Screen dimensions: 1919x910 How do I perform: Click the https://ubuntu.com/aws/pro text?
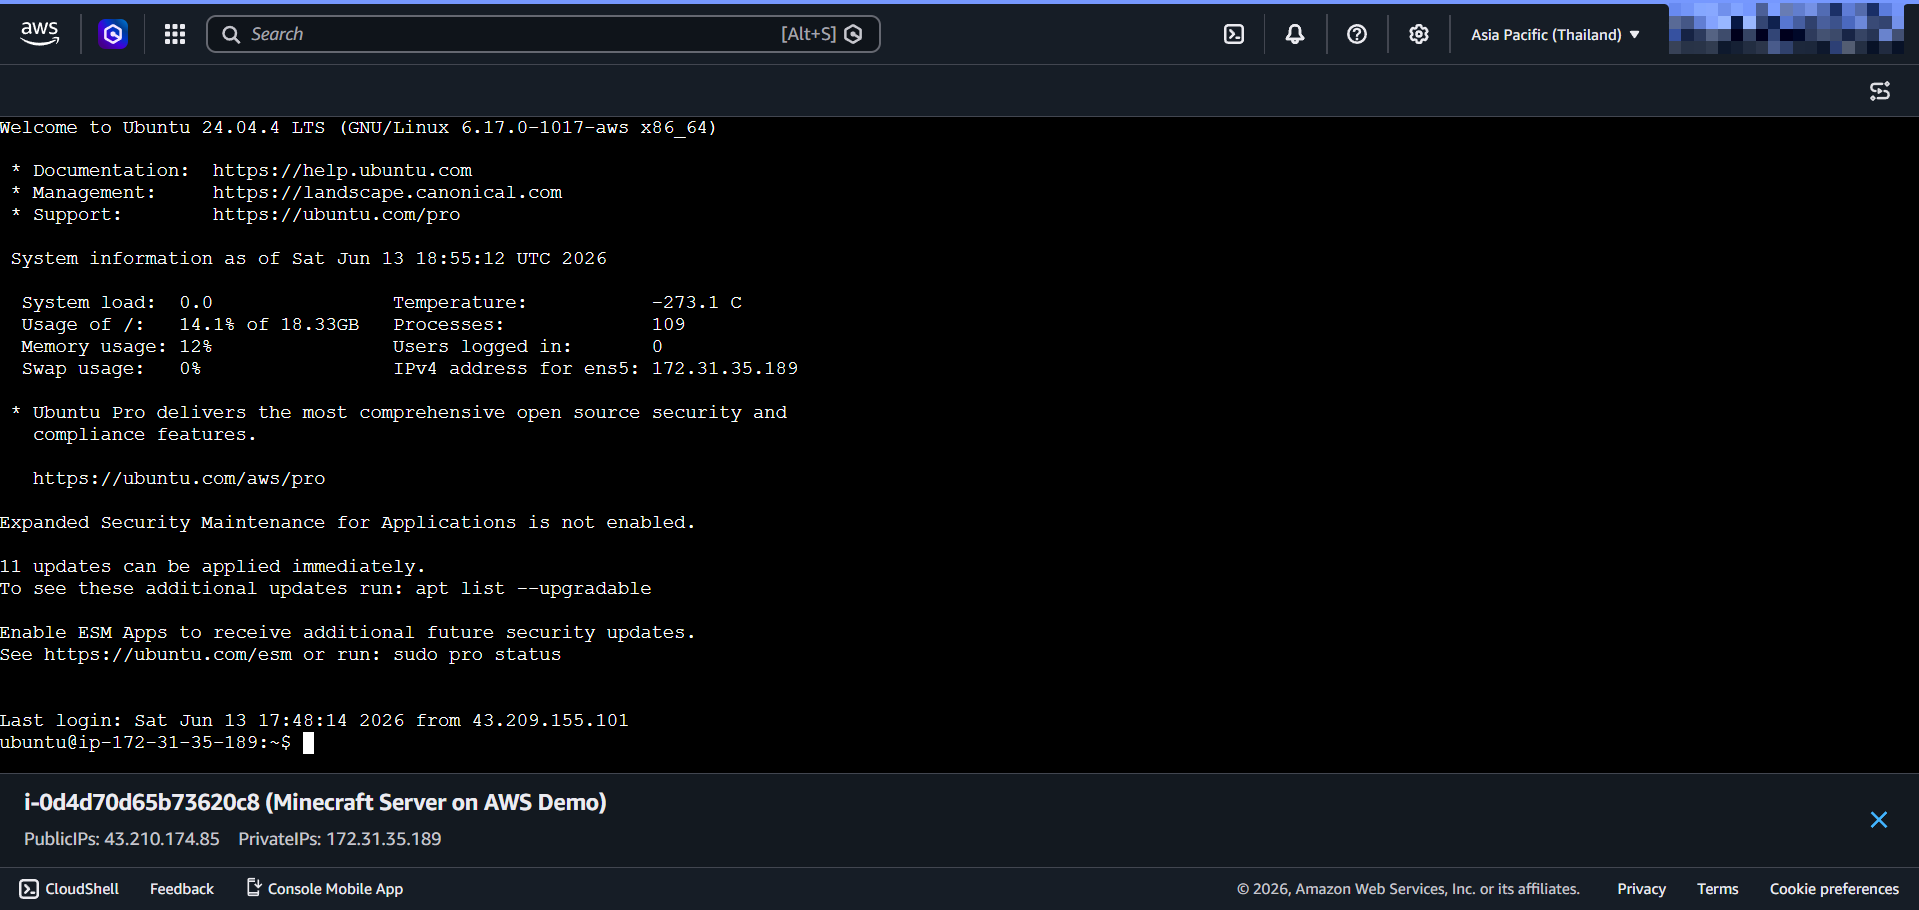point(179,478)
